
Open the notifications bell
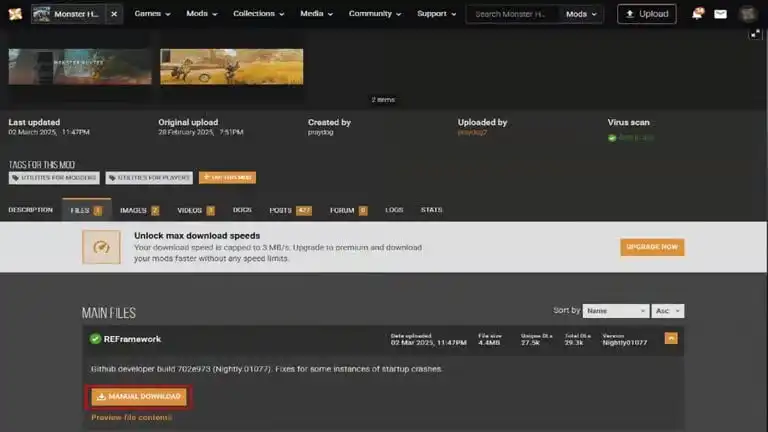(x=697, y=14)
